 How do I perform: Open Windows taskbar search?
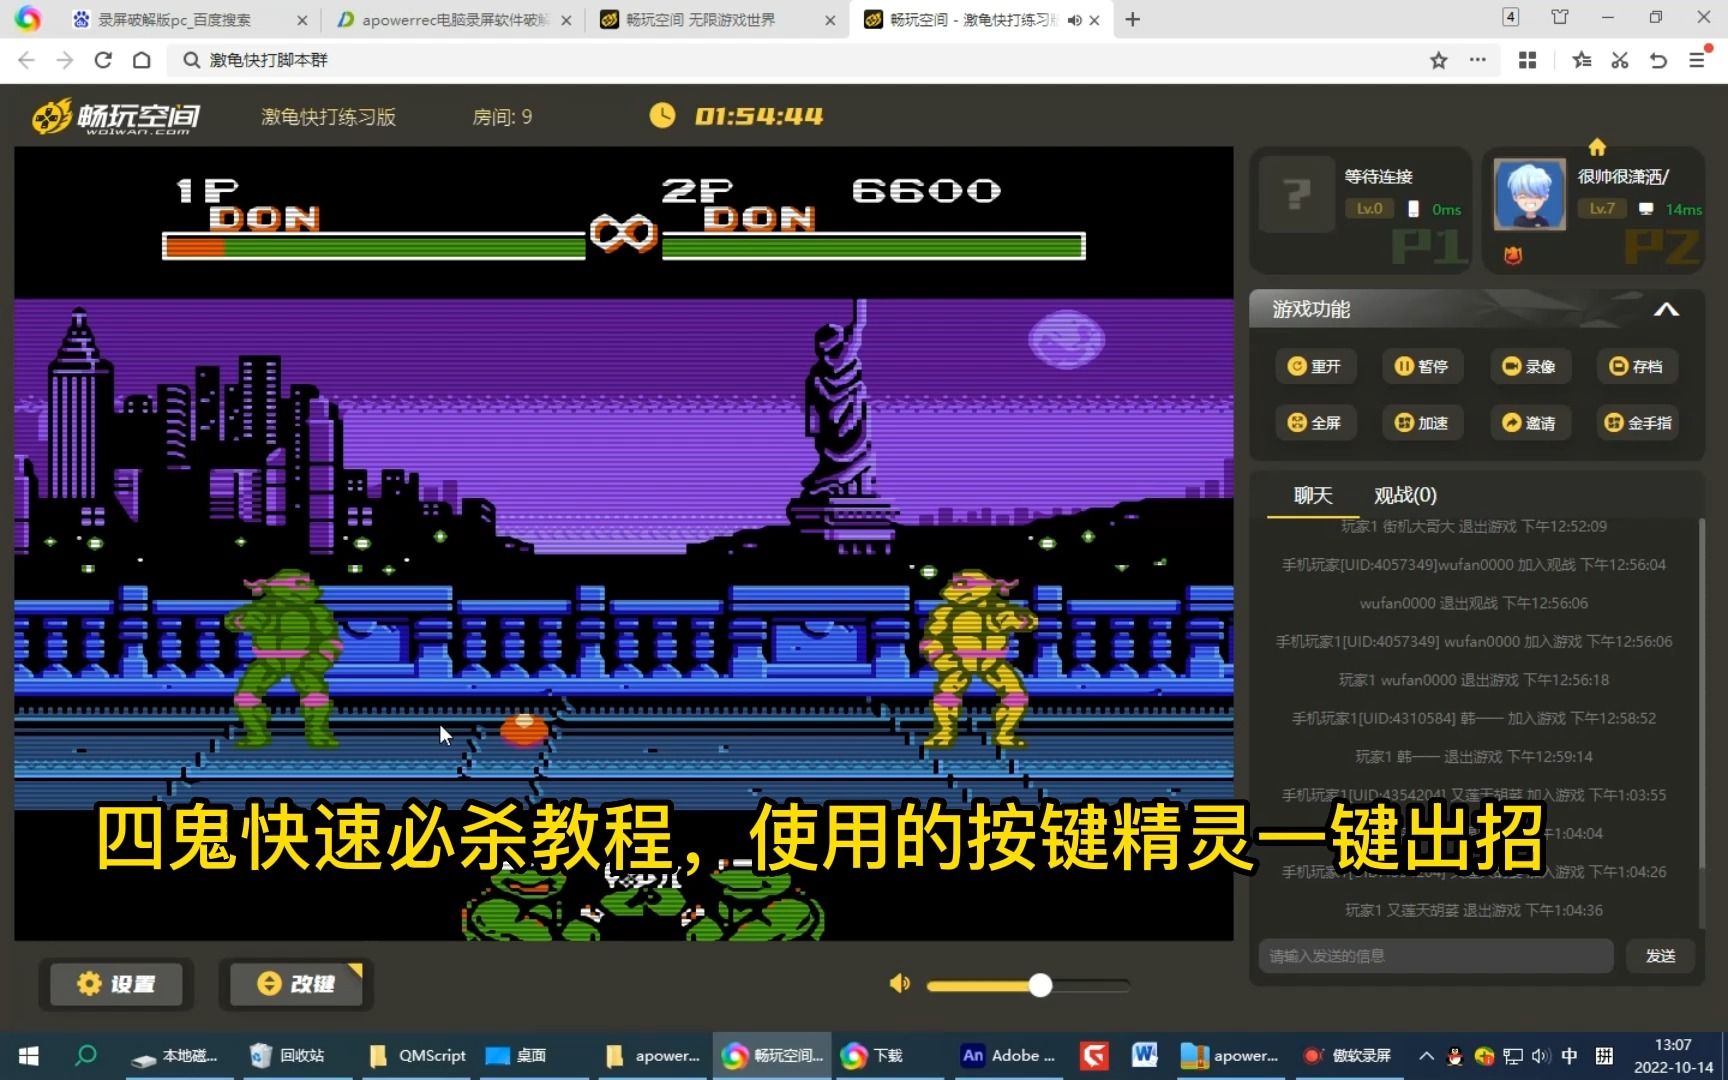(86, 1056)
